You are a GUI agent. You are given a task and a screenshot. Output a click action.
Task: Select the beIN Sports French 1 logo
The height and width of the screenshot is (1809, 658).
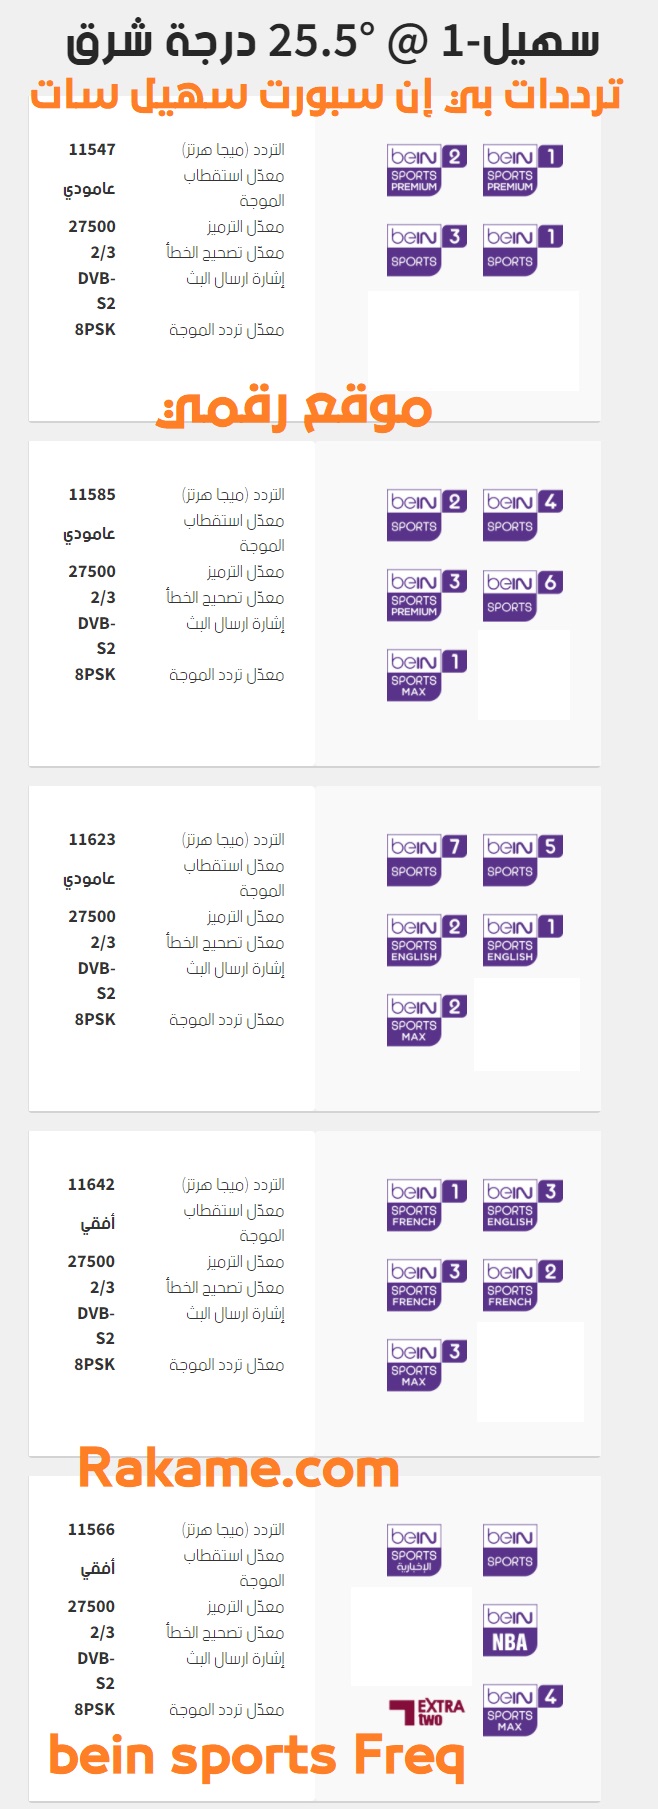(427, 1205)
